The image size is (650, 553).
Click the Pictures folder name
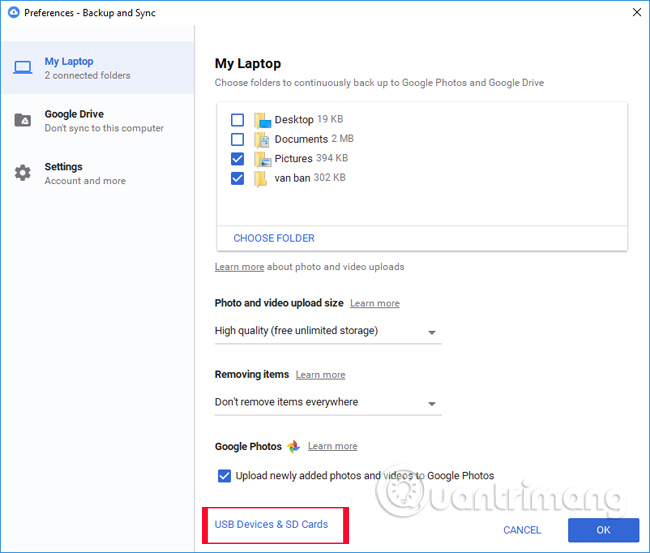point(293,159)
